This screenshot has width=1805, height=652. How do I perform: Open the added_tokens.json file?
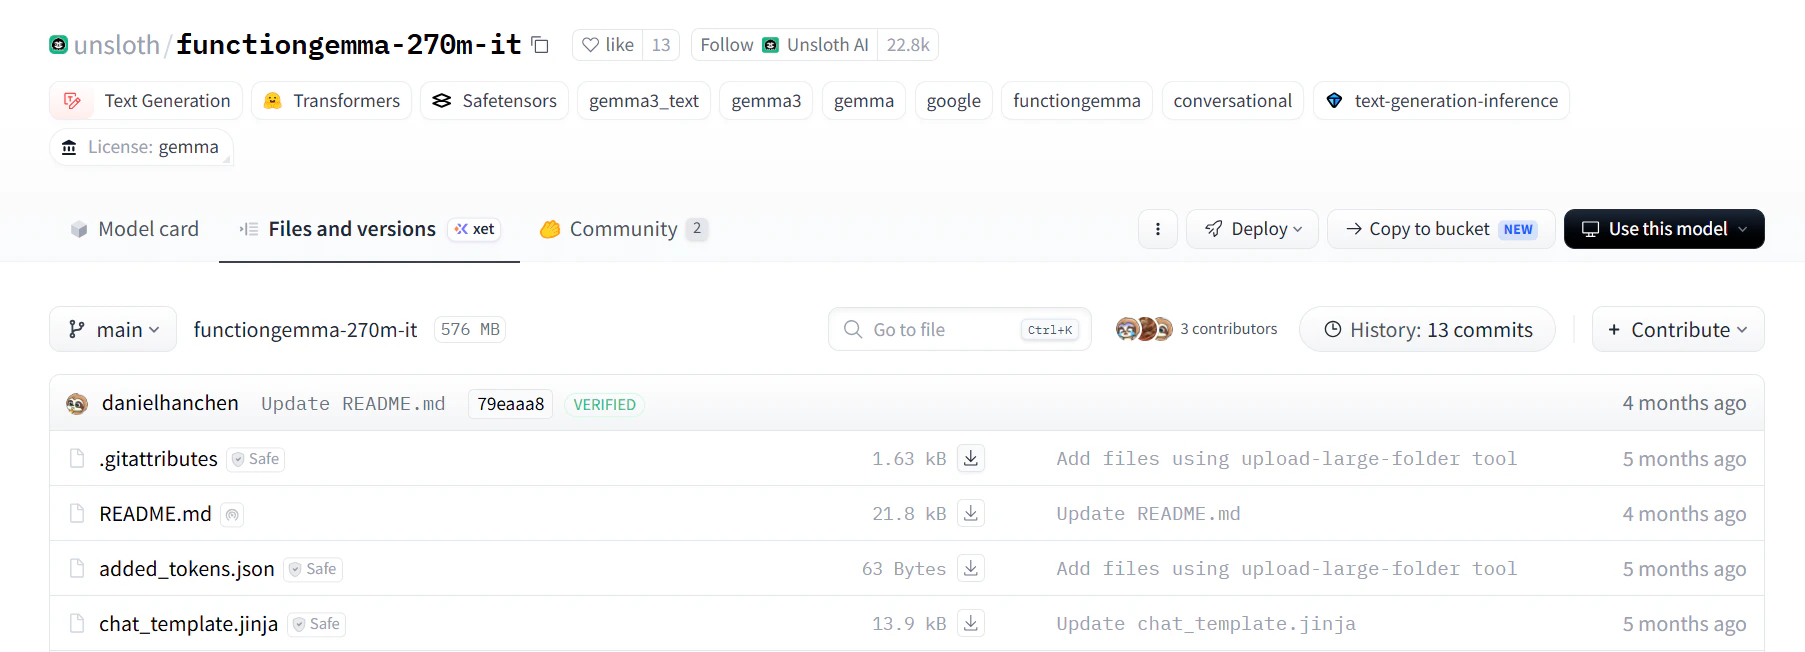coord(186,569)
